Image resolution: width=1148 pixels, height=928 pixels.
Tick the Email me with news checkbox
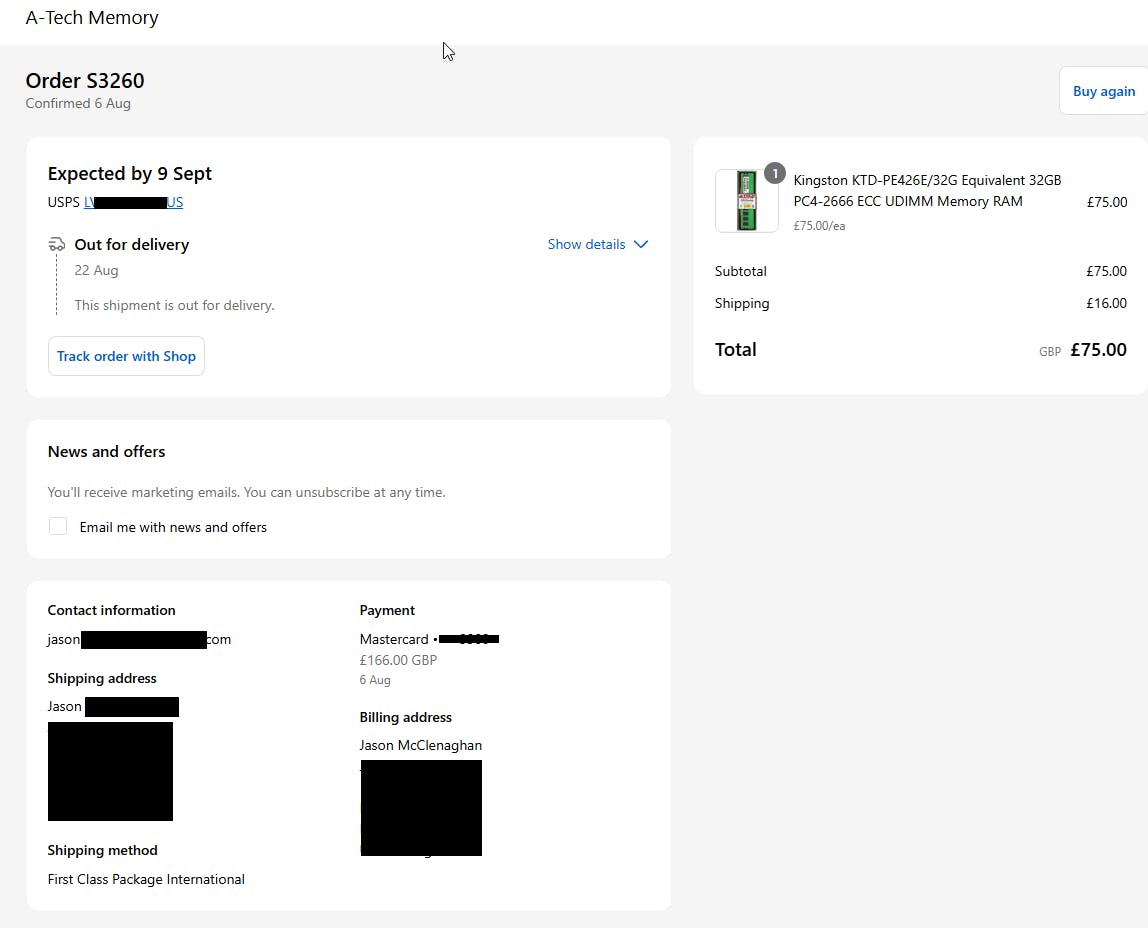coord(58,527)
